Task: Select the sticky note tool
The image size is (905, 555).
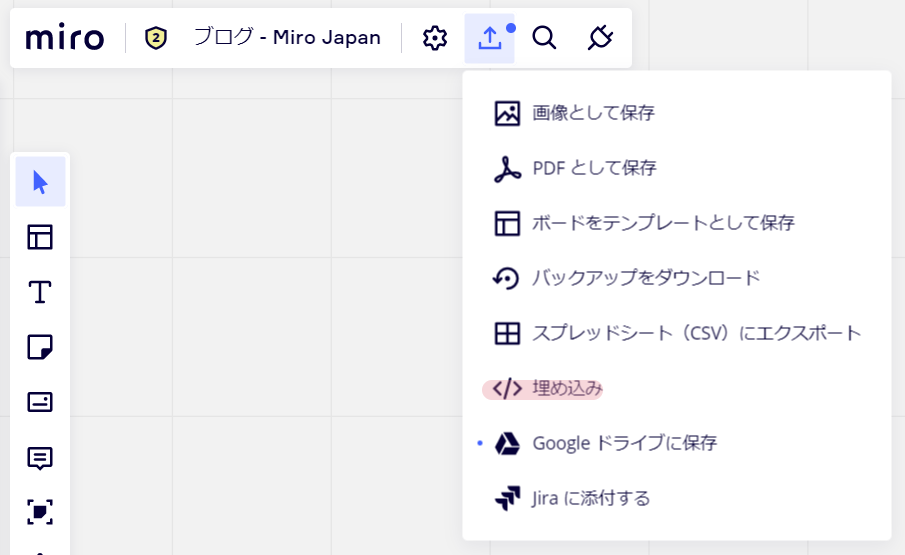Action: pos(40,347)
